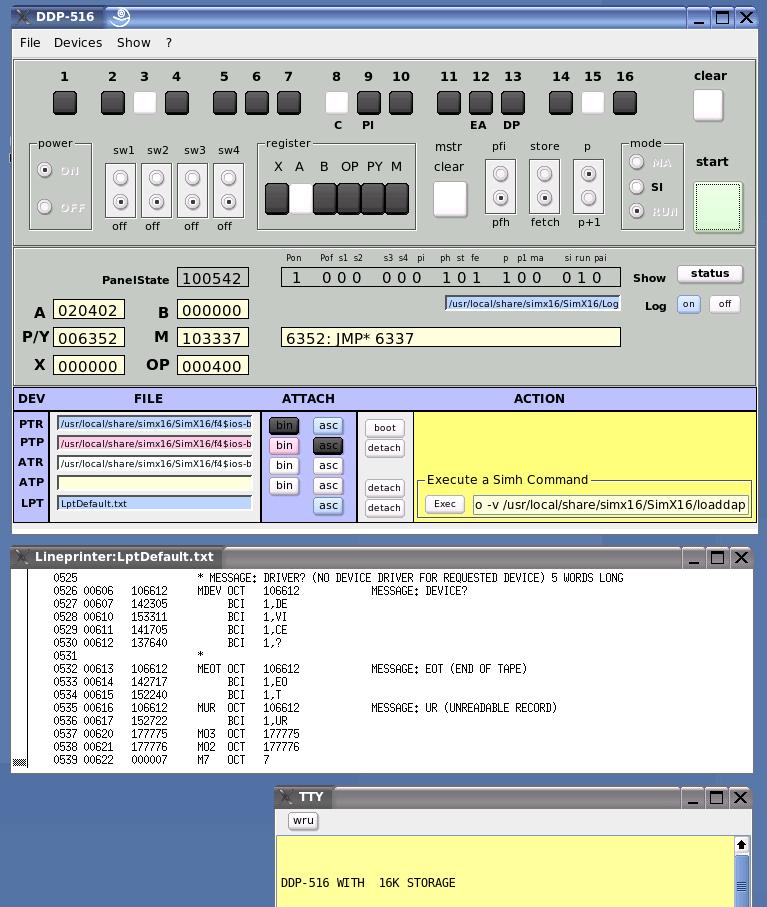Toggle front panel bit switch 4

176,103
